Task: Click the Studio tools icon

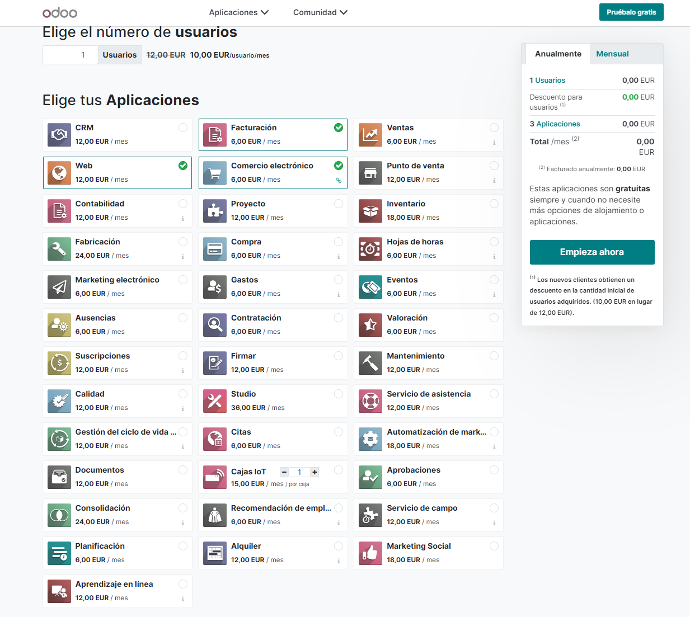Action: [215, 401]
